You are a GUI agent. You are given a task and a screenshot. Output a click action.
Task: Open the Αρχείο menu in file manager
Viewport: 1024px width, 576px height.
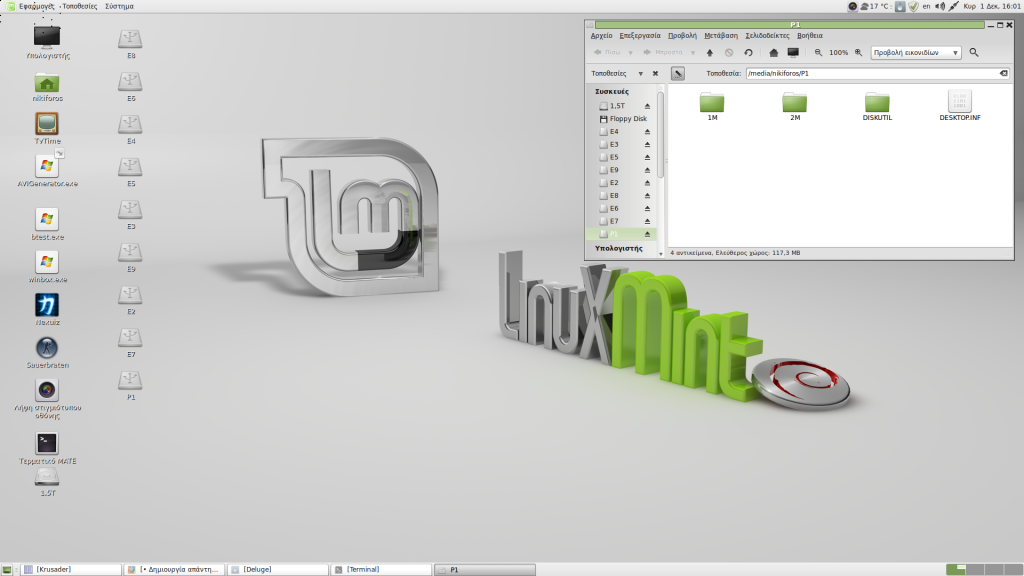click(601, 36)
